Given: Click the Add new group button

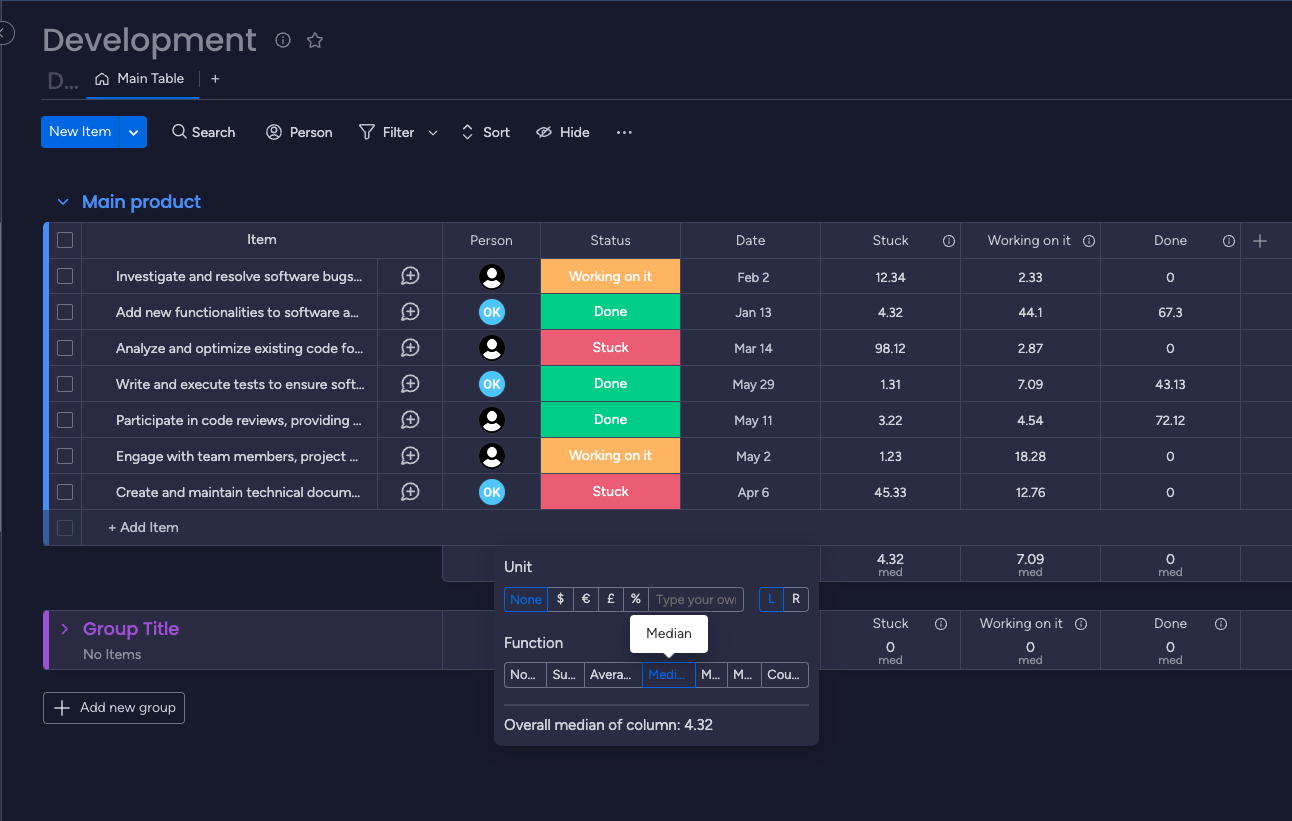Looking at the screenshot, I should 114,708.
